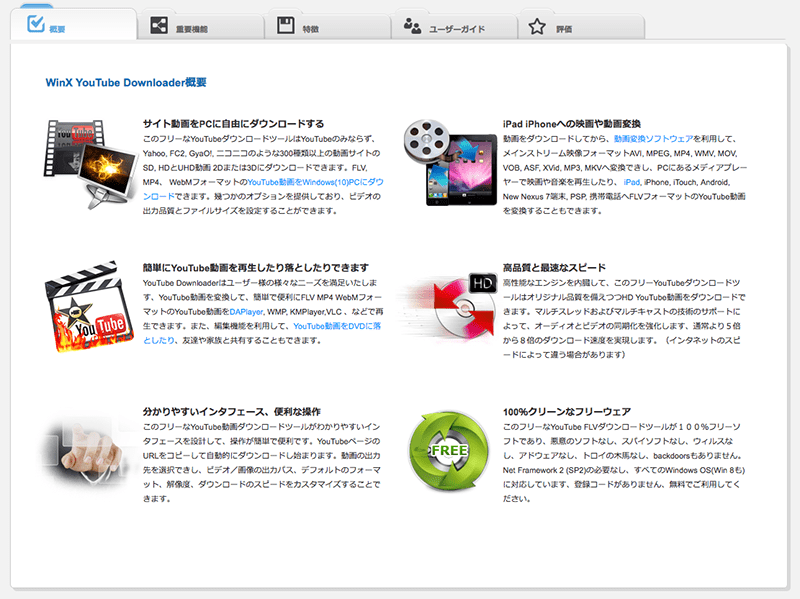Select the 特徴 tab
This screenshot has width=800, height=599.
[x=328, y=26]
